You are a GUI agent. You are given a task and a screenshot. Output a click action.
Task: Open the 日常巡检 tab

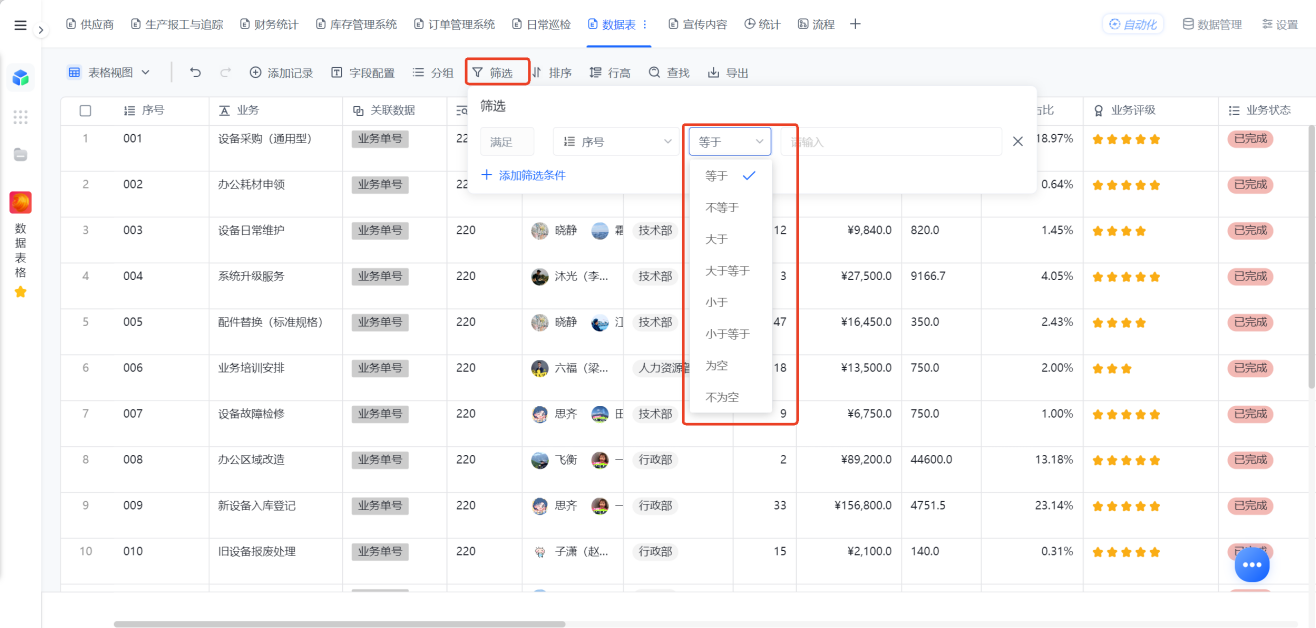[541, 24]
